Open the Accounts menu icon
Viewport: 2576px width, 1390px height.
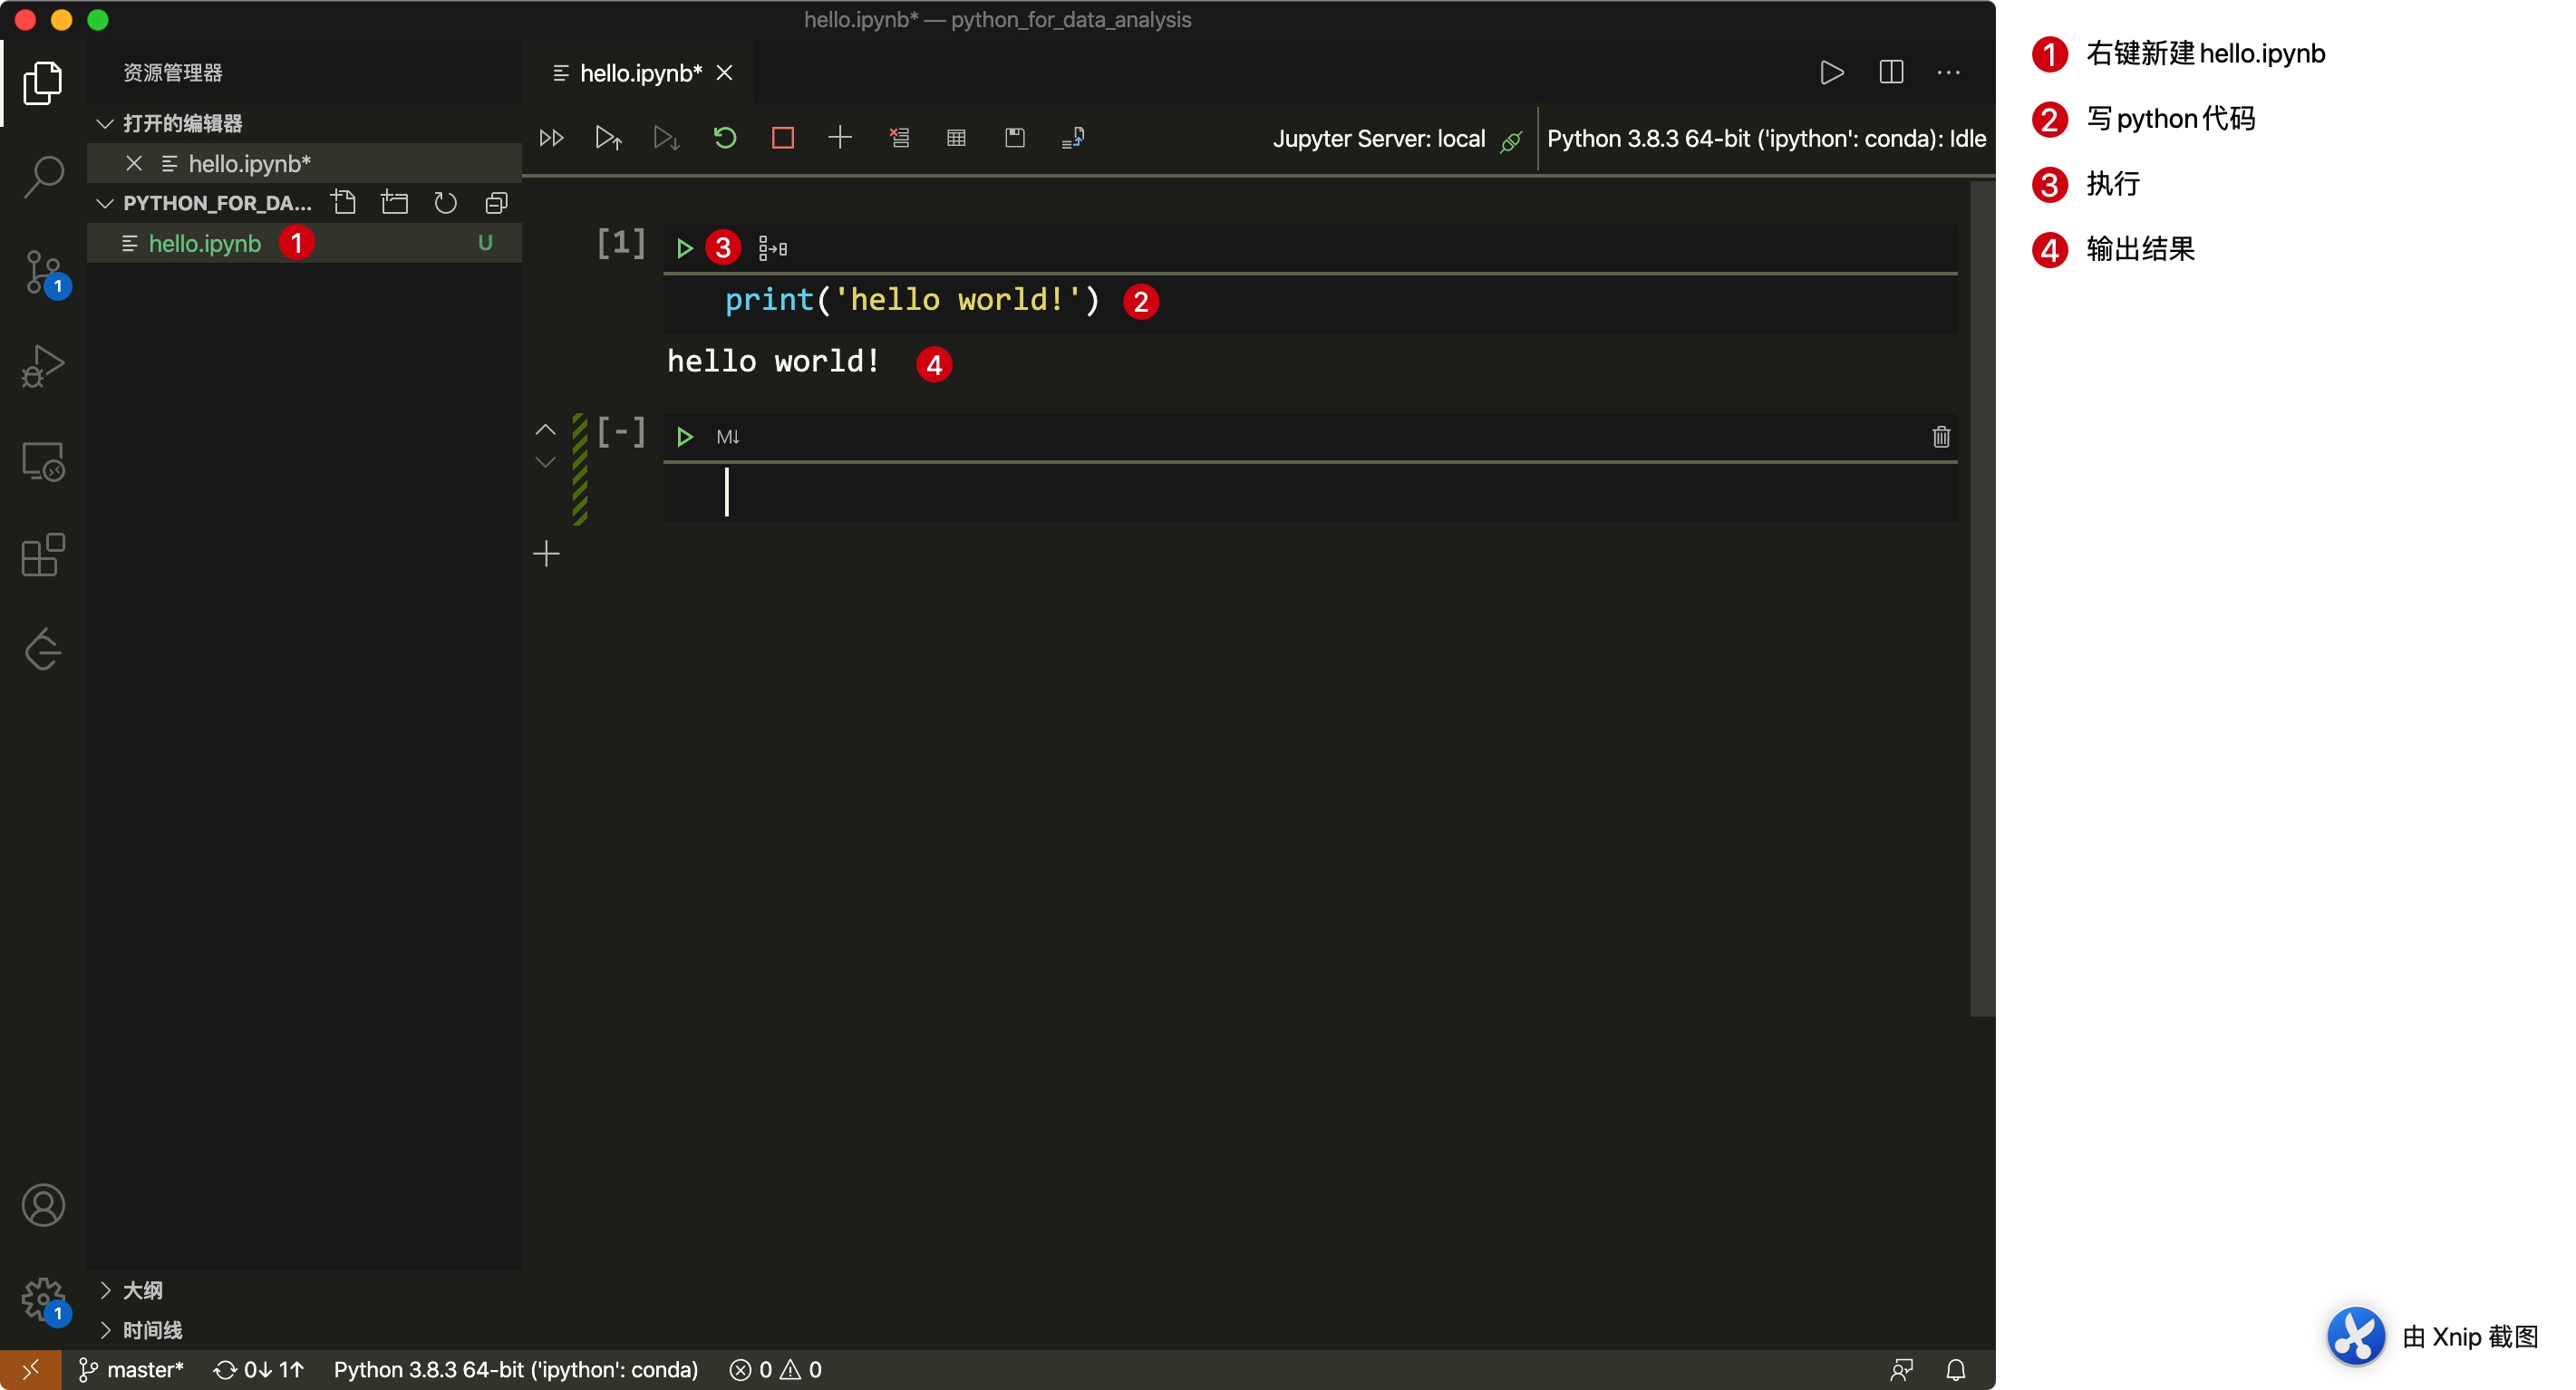click(43, 1205)
